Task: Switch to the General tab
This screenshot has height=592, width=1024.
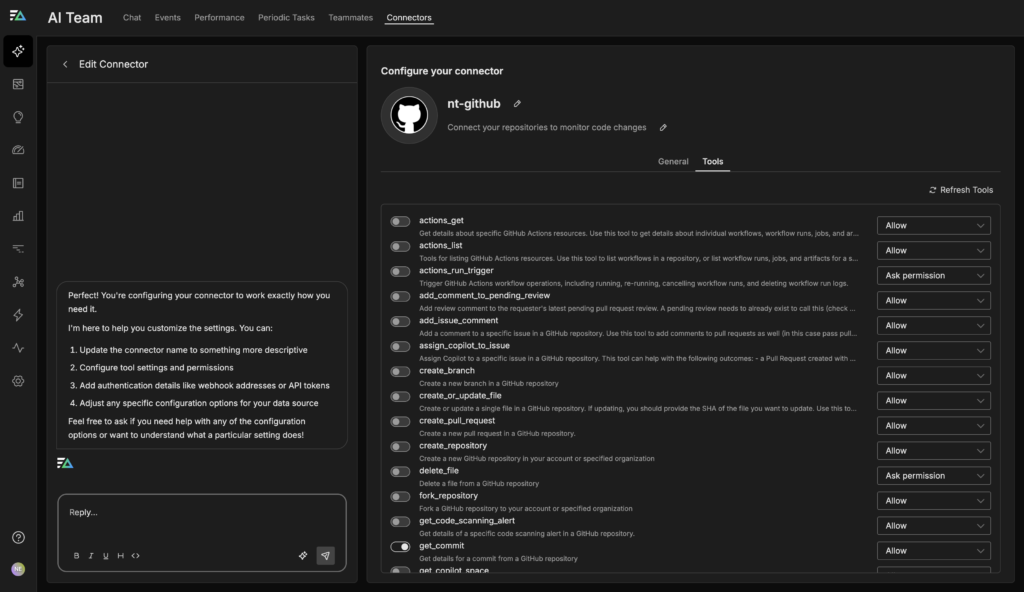Action: 672,161
